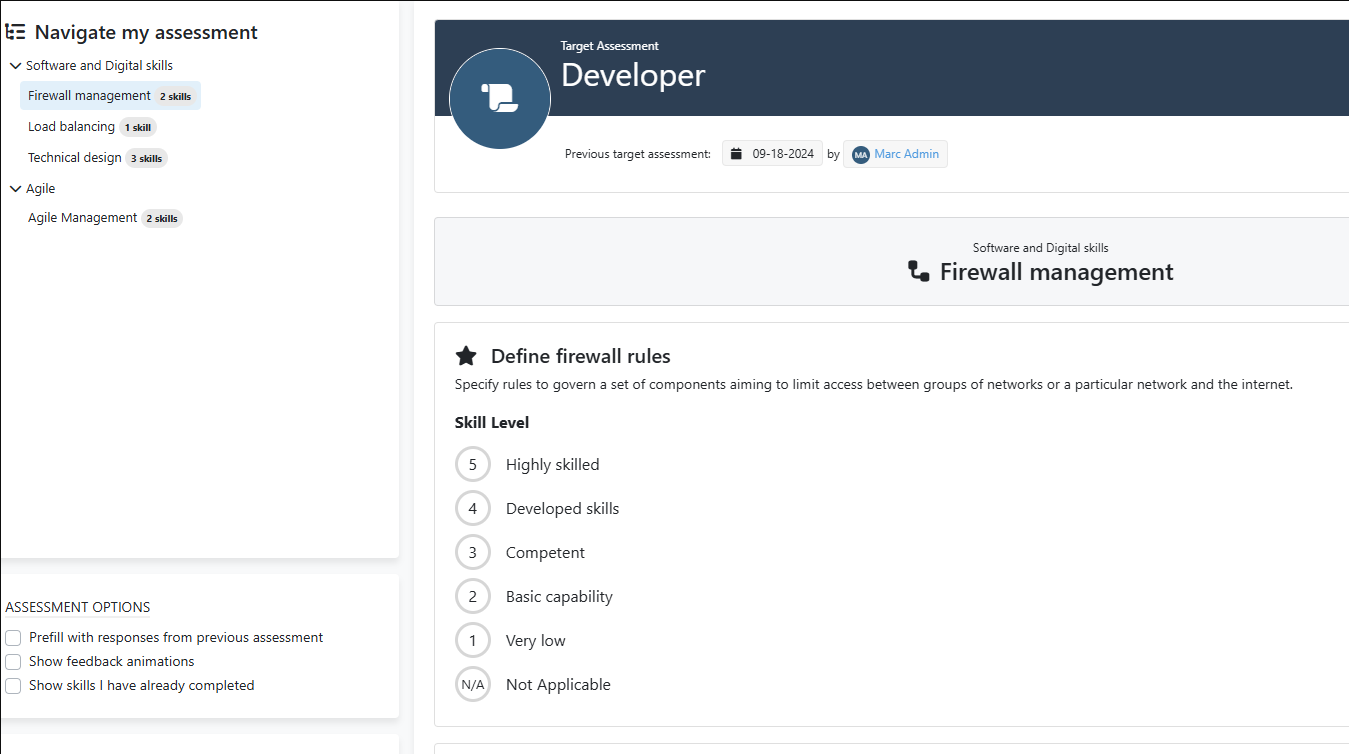Open Agile Management in the navigation
The image size is (1349, 754).
83,218
